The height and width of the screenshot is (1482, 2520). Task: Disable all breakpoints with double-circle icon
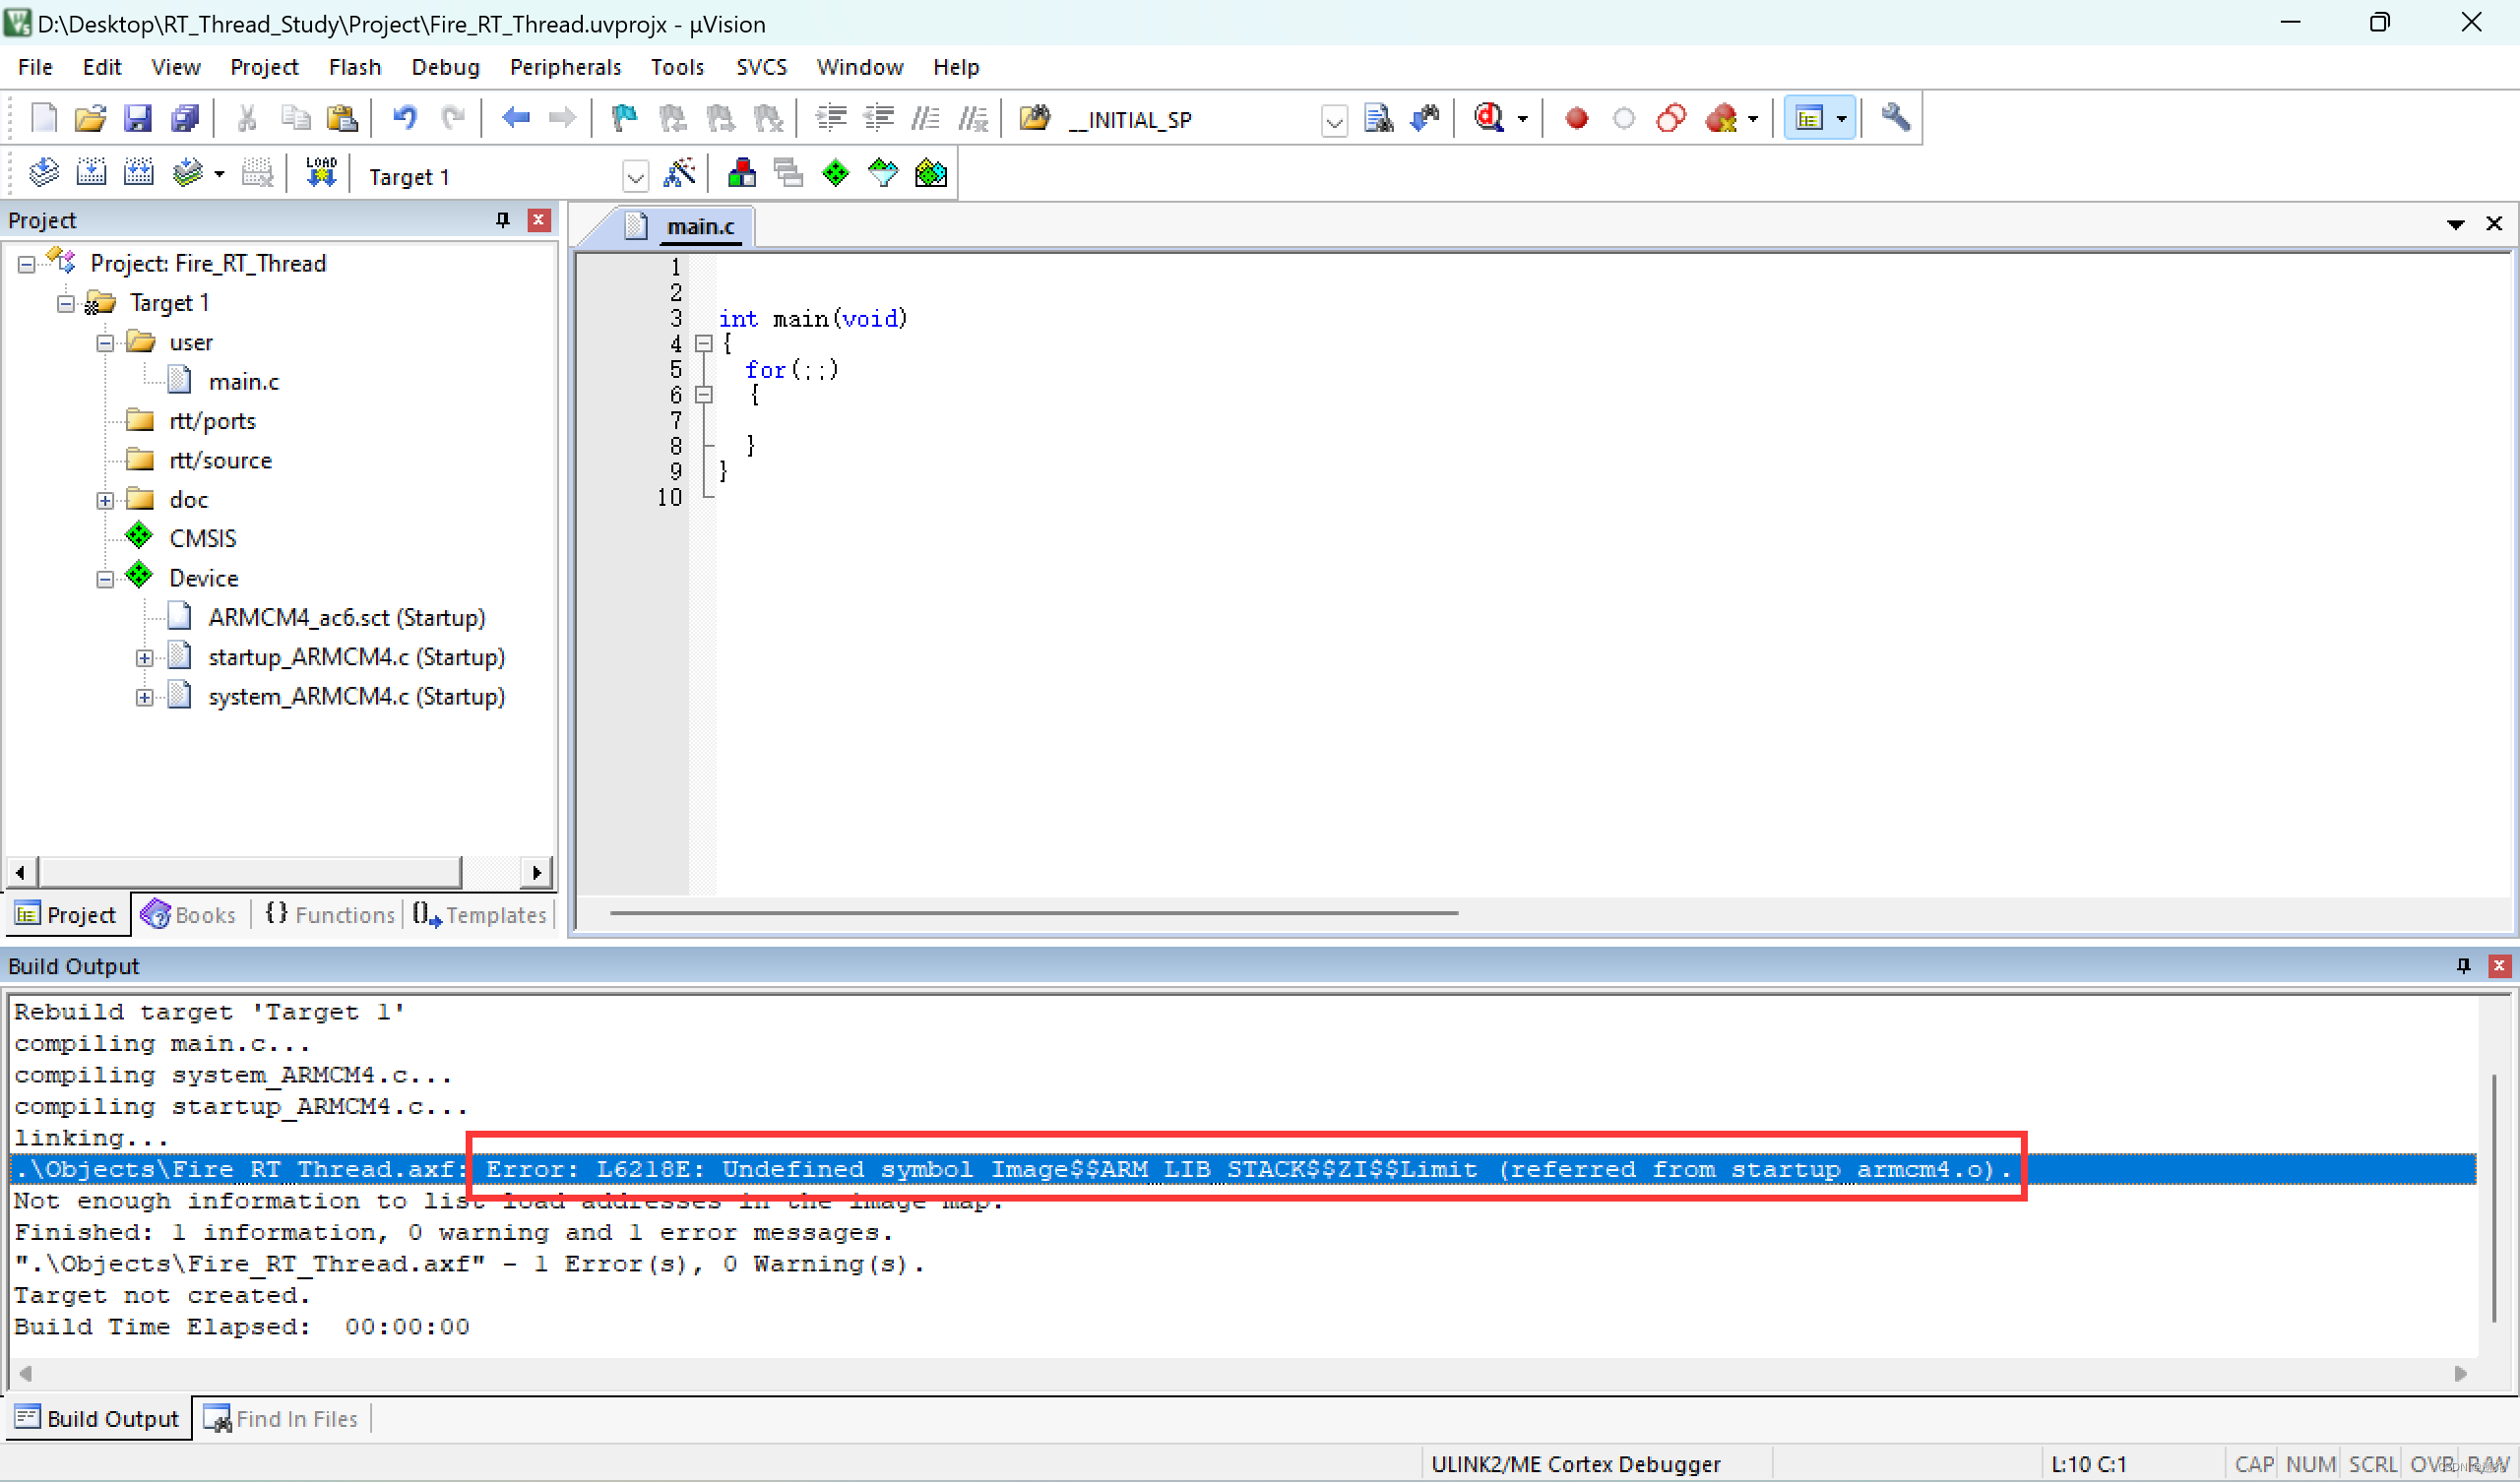point(1671,119)
